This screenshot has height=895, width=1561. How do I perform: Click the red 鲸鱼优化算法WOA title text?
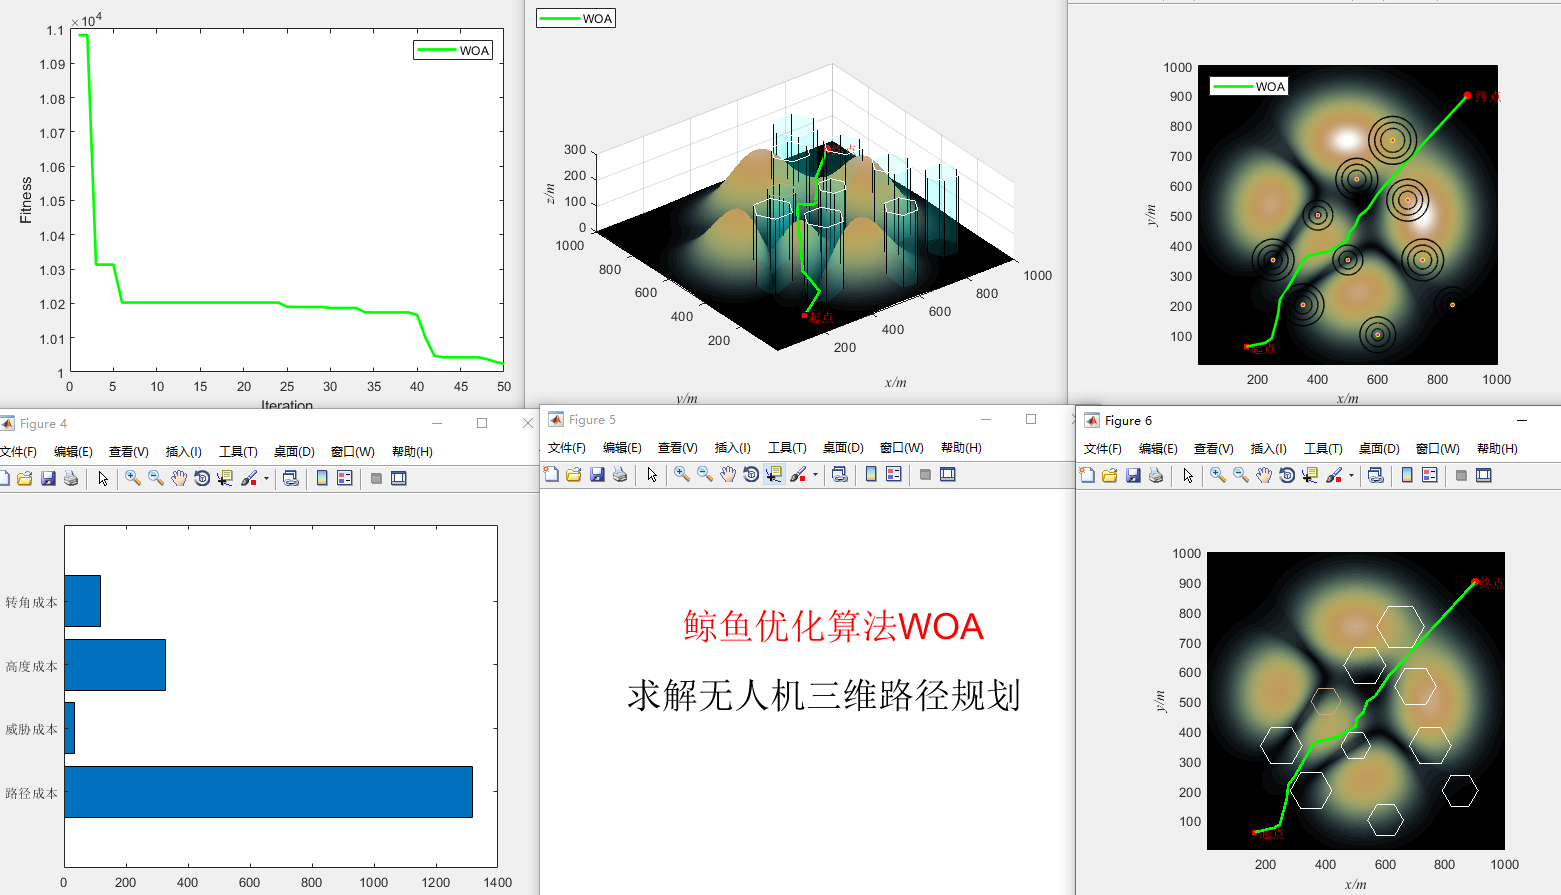(833, 626)
